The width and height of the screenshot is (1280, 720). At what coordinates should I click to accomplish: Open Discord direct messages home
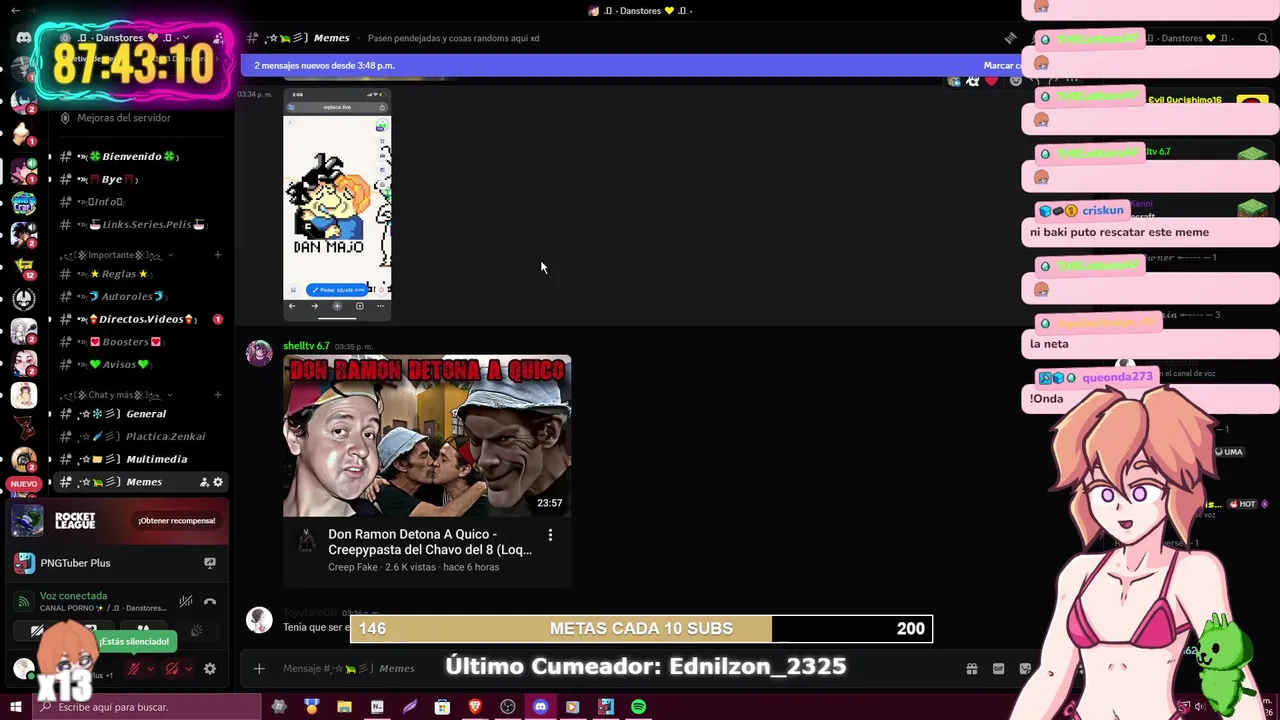tap(24, 37)
